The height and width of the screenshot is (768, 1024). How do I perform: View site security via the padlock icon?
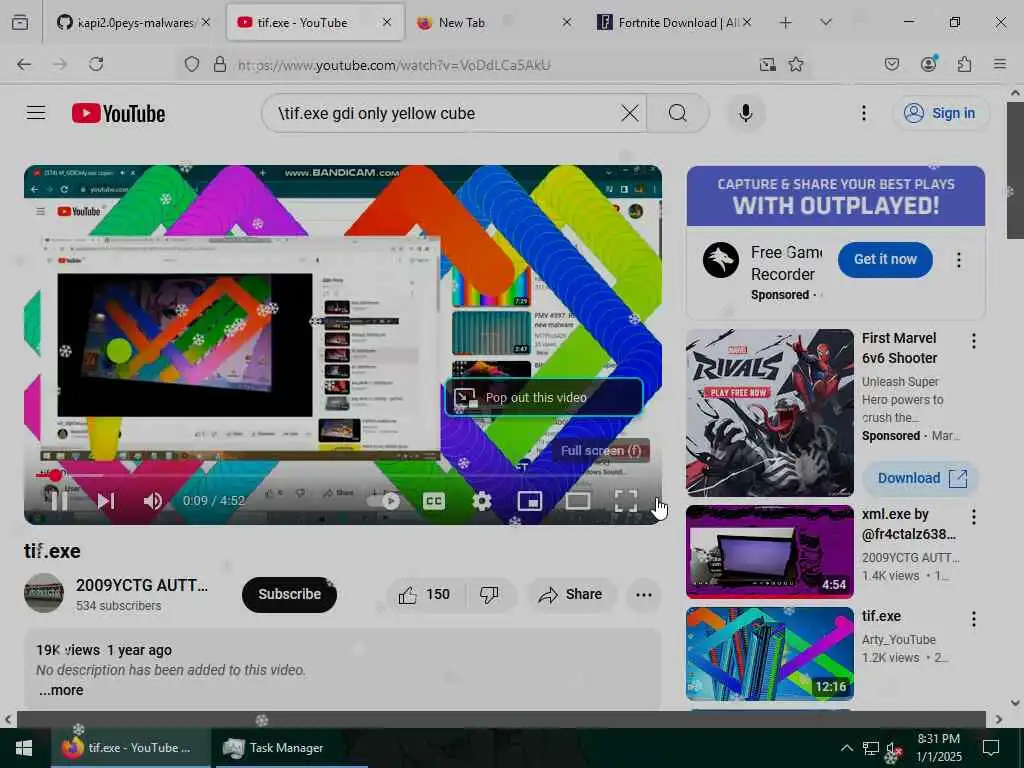click(220, 64)
